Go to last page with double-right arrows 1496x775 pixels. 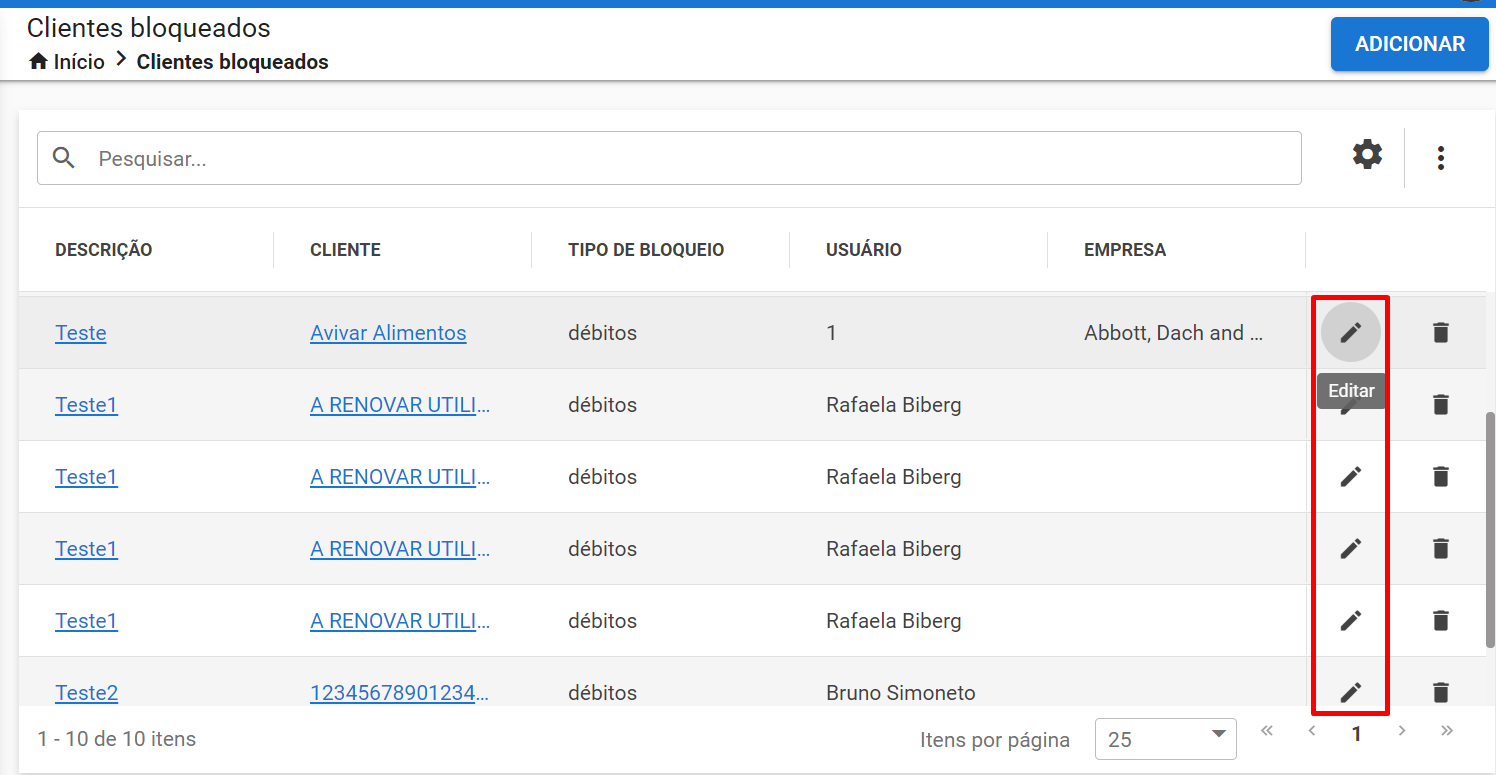click(x=1447, y=731)
